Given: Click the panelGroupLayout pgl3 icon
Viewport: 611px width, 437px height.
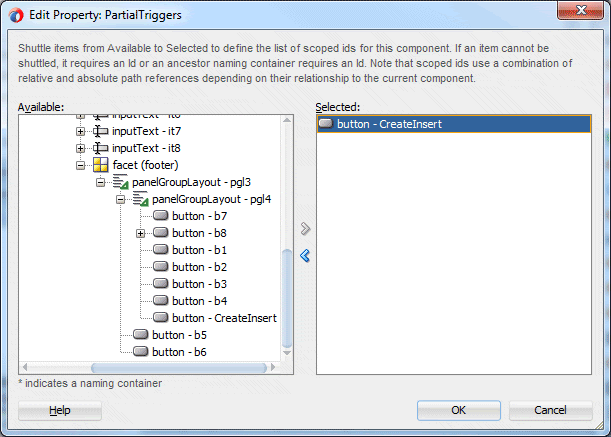Looking at the screenshot, I should click(120, 182).
